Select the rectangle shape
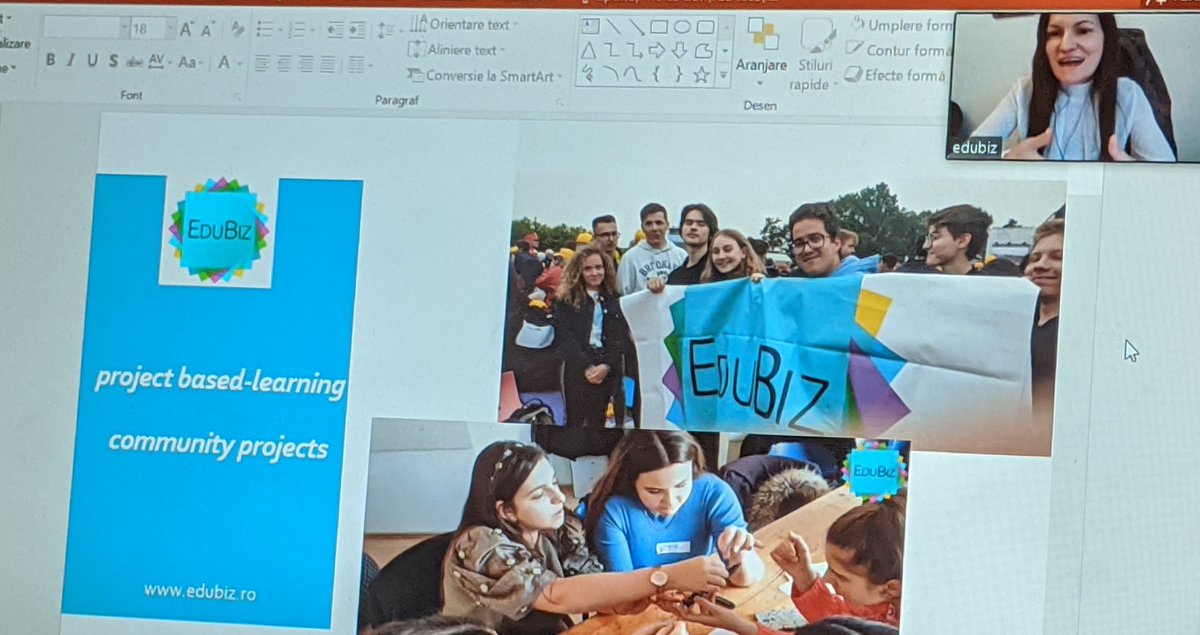This screenshot has height=635, width=1200. pos(659,27)
